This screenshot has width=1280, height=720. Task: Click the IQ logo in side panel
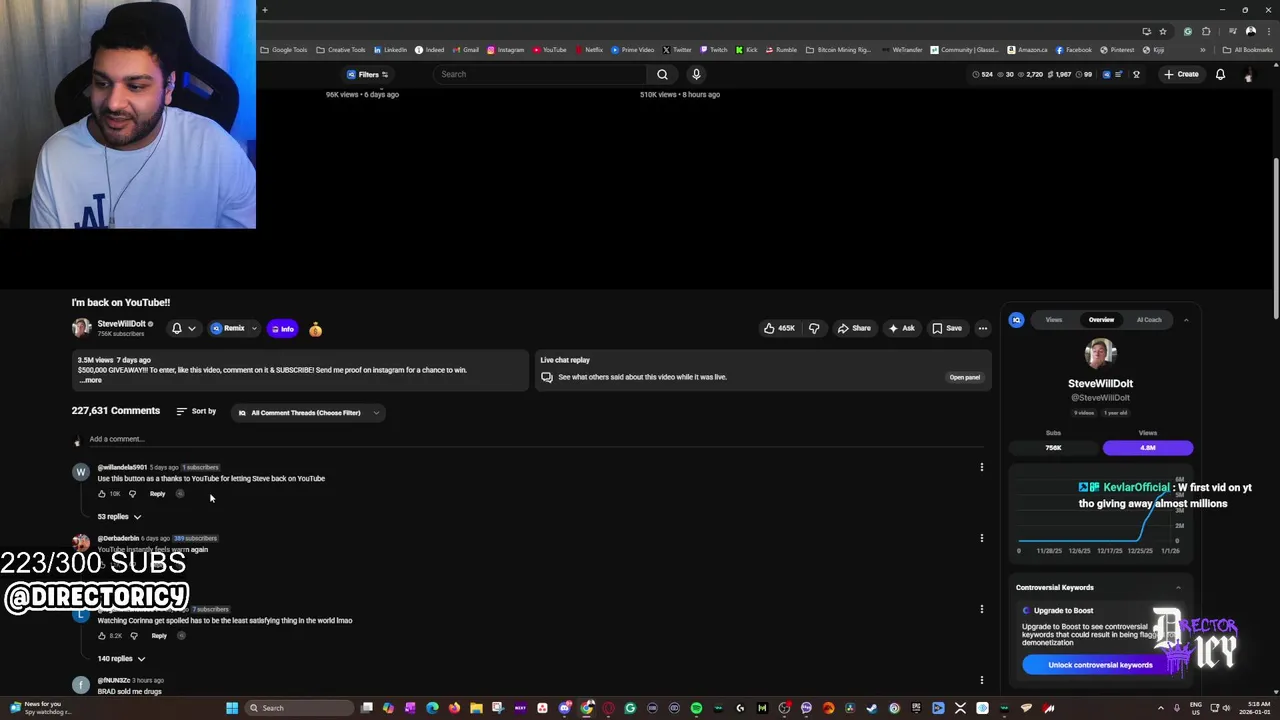coord(1017,320)
